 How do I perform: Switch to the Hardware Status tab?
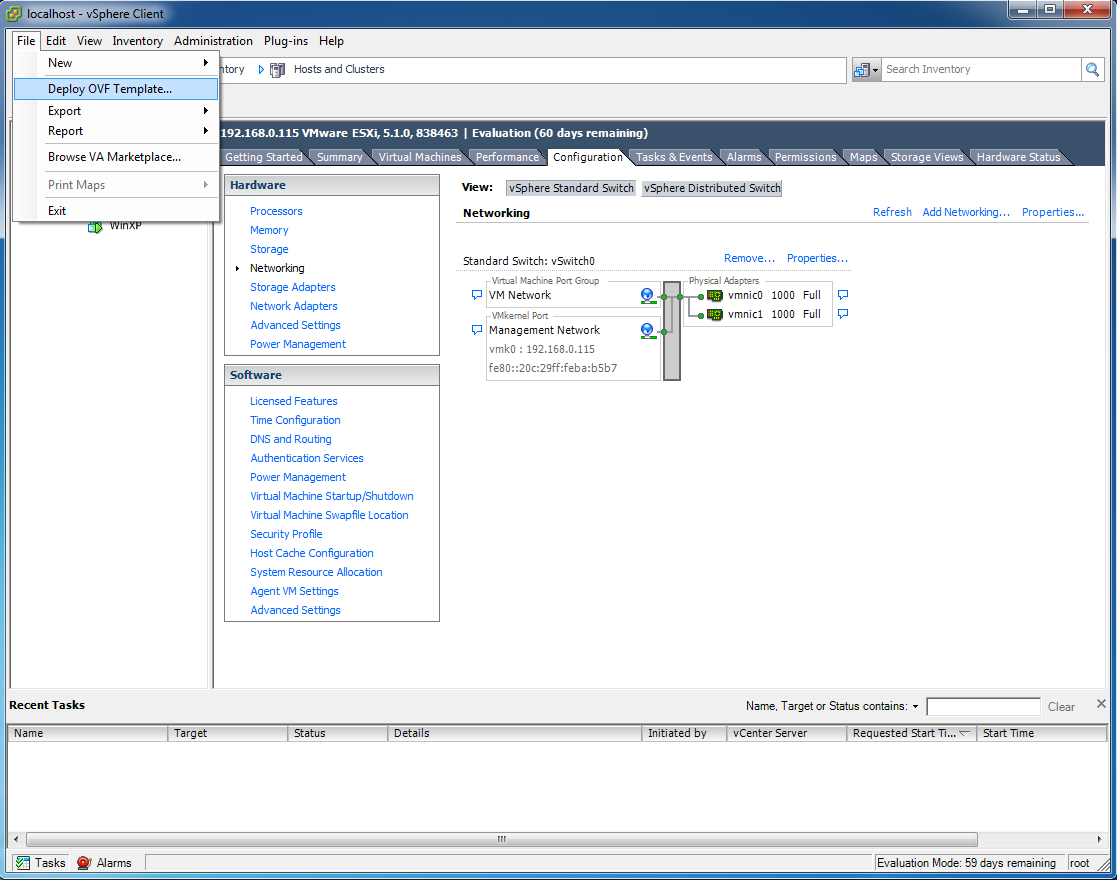coord(1019,157)
